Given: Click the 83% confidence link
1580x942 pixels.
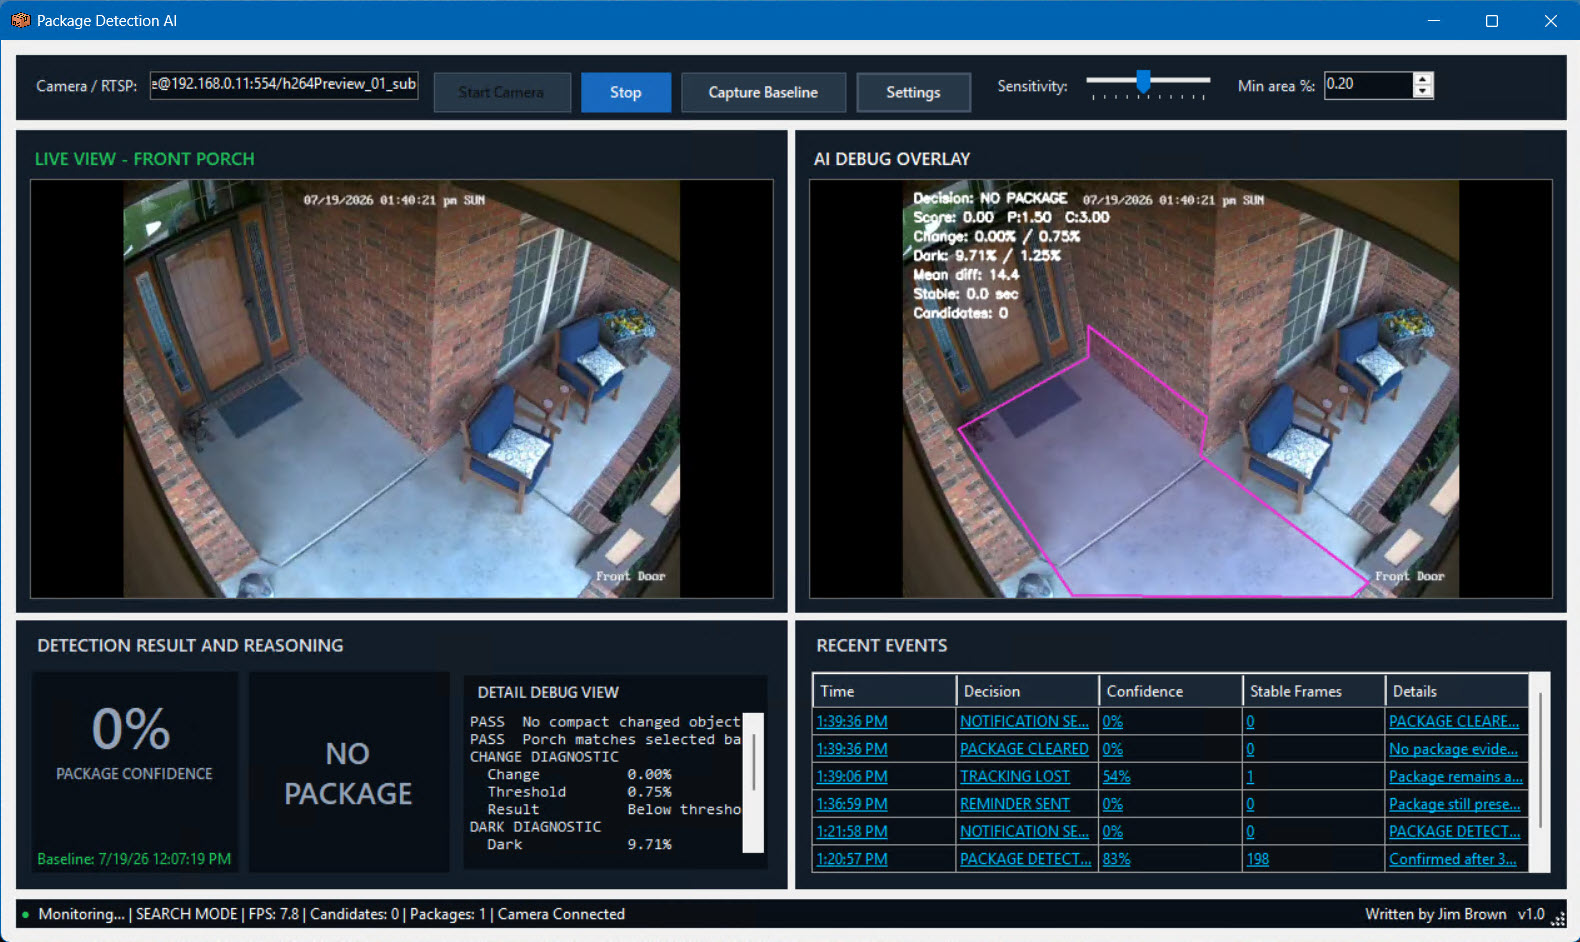Looking at the screenshot, I should [x=1117, y=859].
